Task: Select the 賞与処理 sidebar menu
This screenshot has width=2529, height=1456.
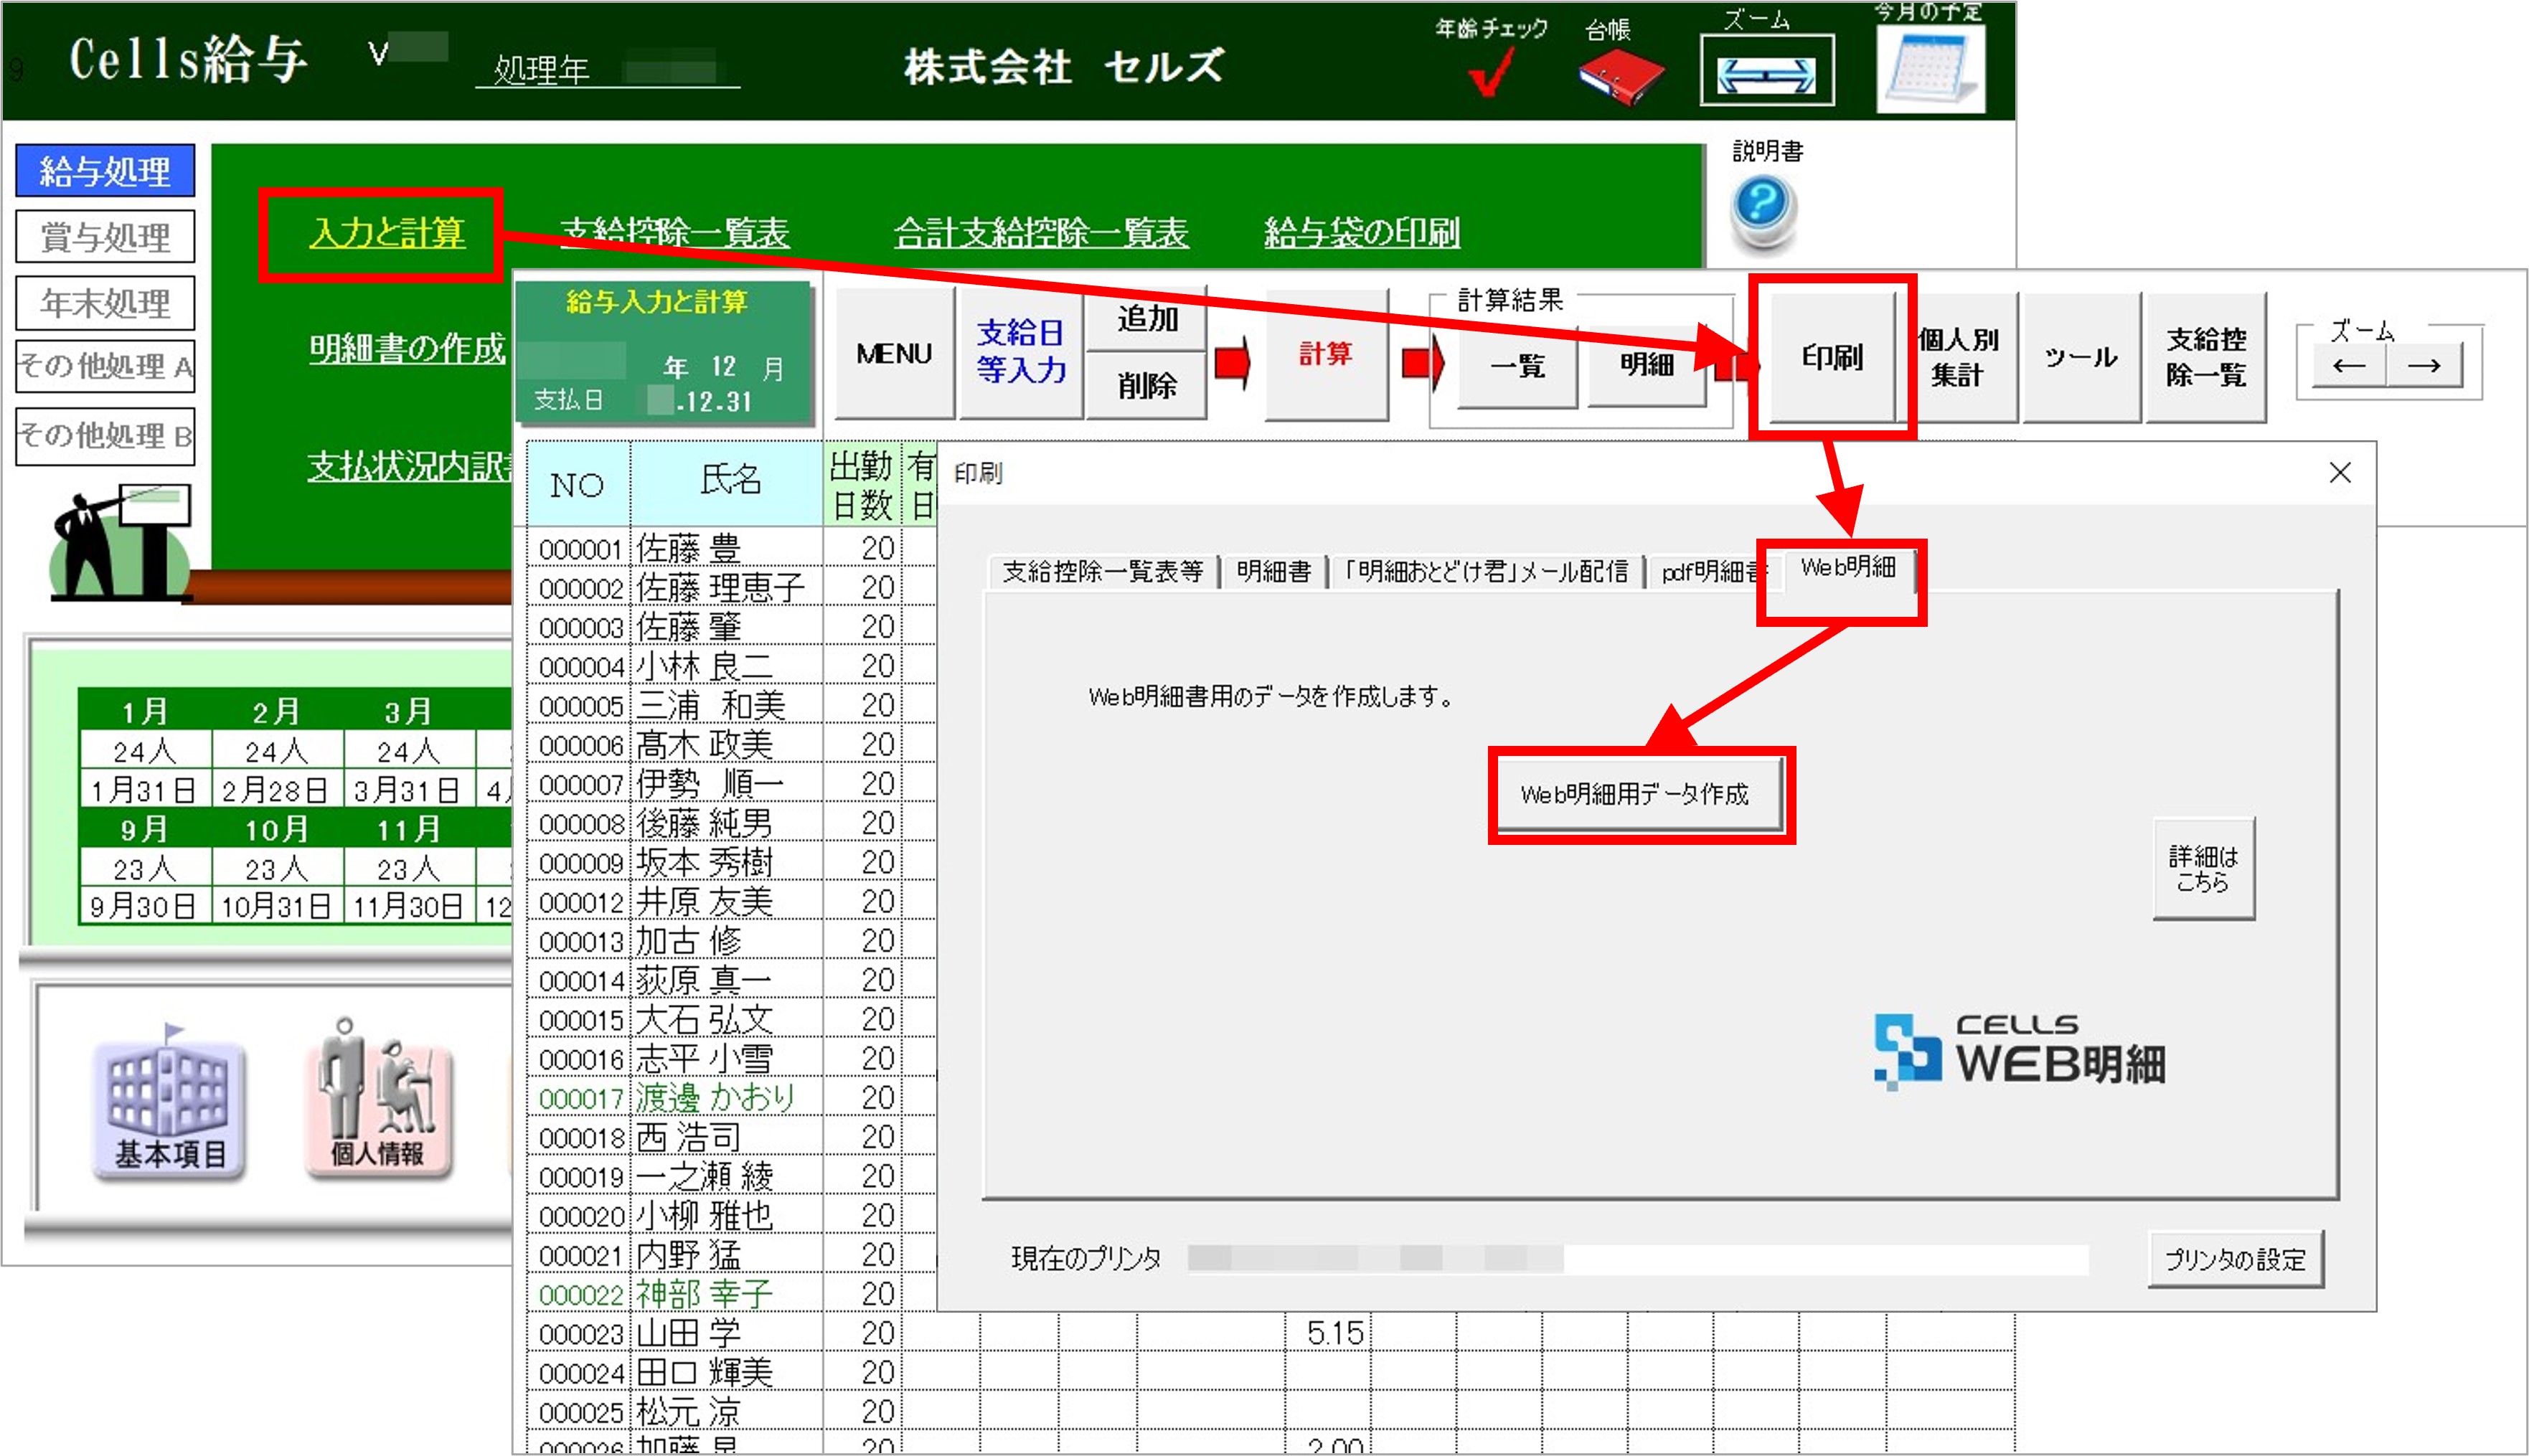Action: click(x=105, y=237)
